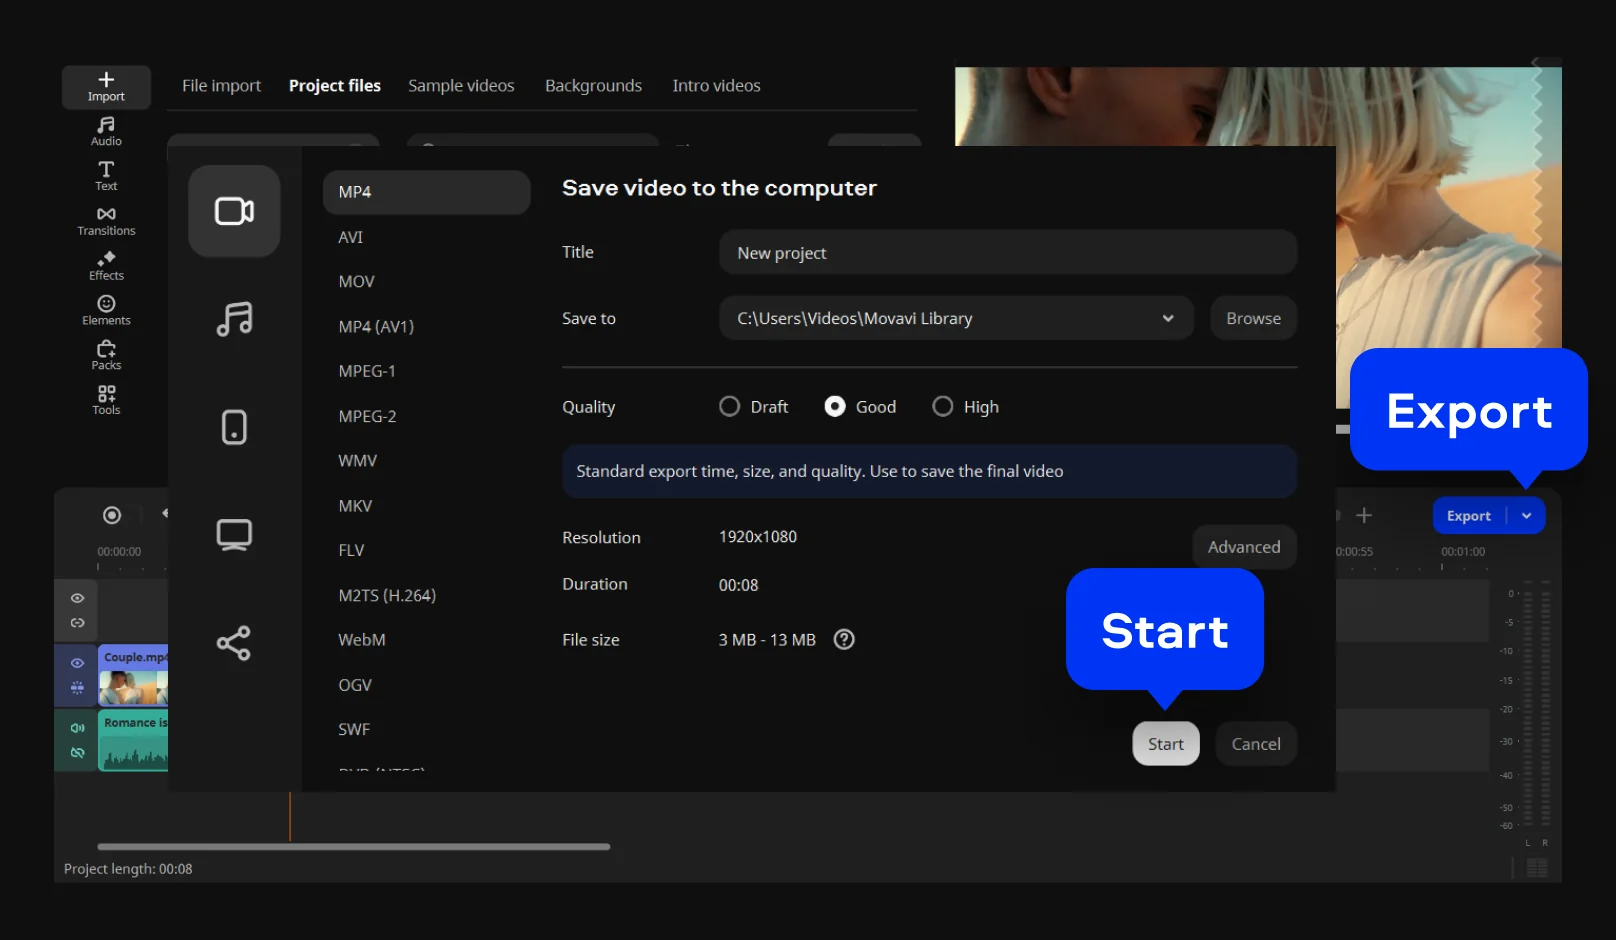
Task: Select High quality option
Action: point(943,407)
